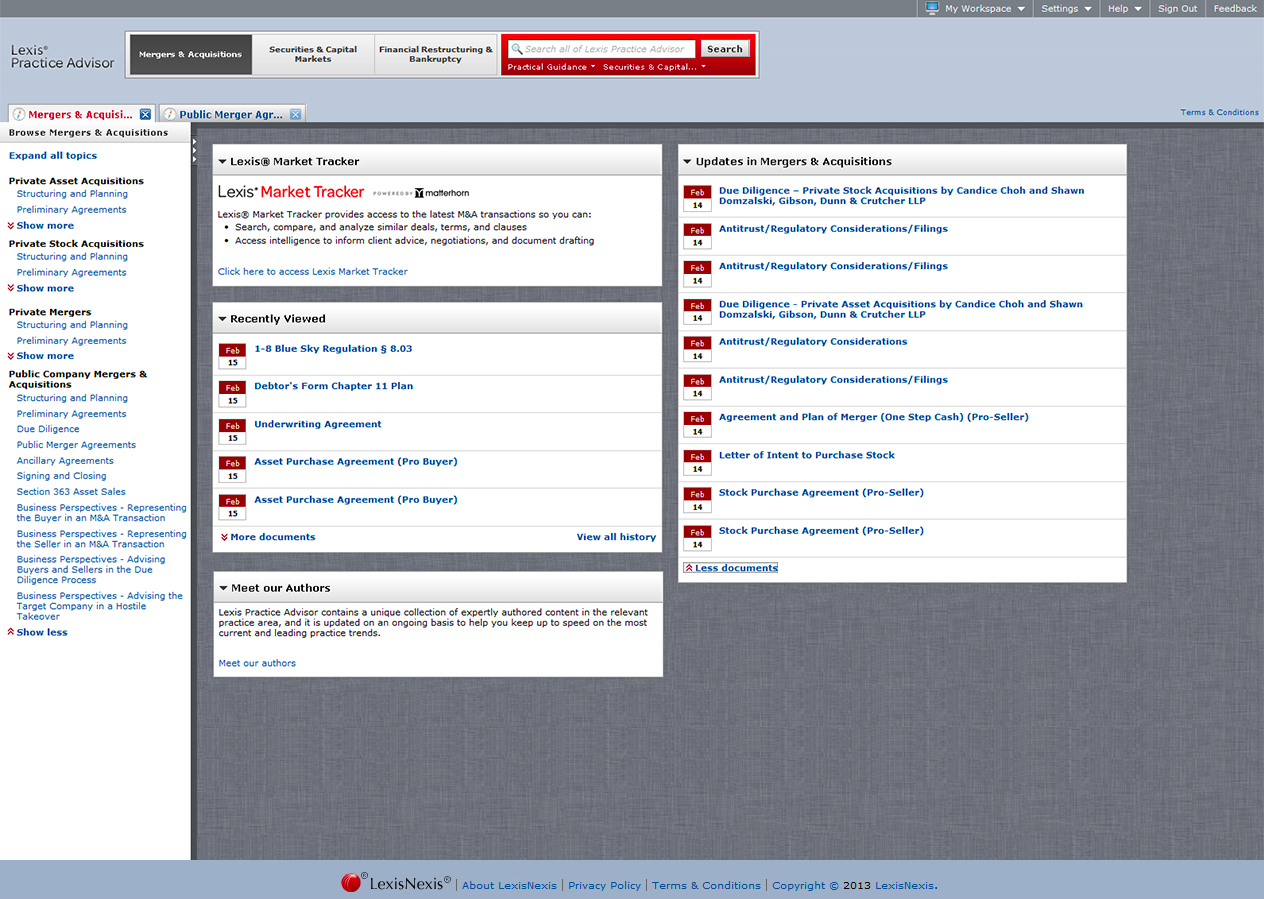The width and height of the screenshot is (1264, 899).
Task: Open View all history link
Action: point(616,537)
